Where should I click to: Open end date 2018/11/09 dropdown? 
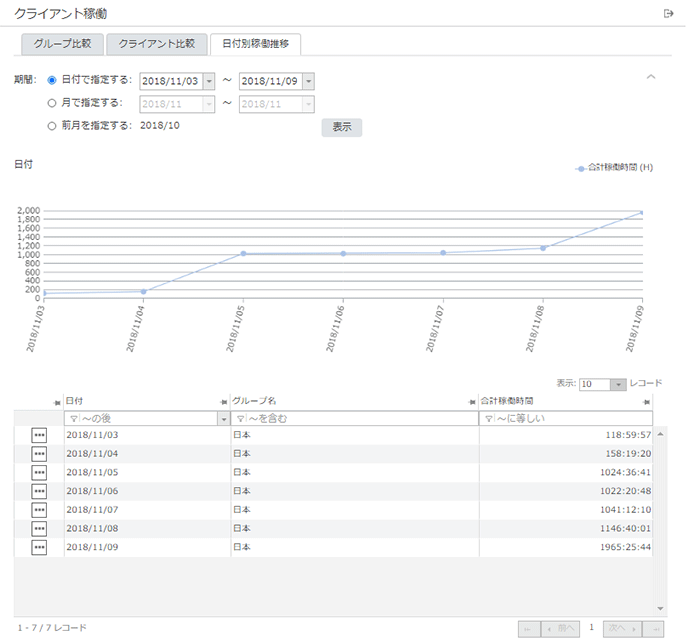[308, 81]
